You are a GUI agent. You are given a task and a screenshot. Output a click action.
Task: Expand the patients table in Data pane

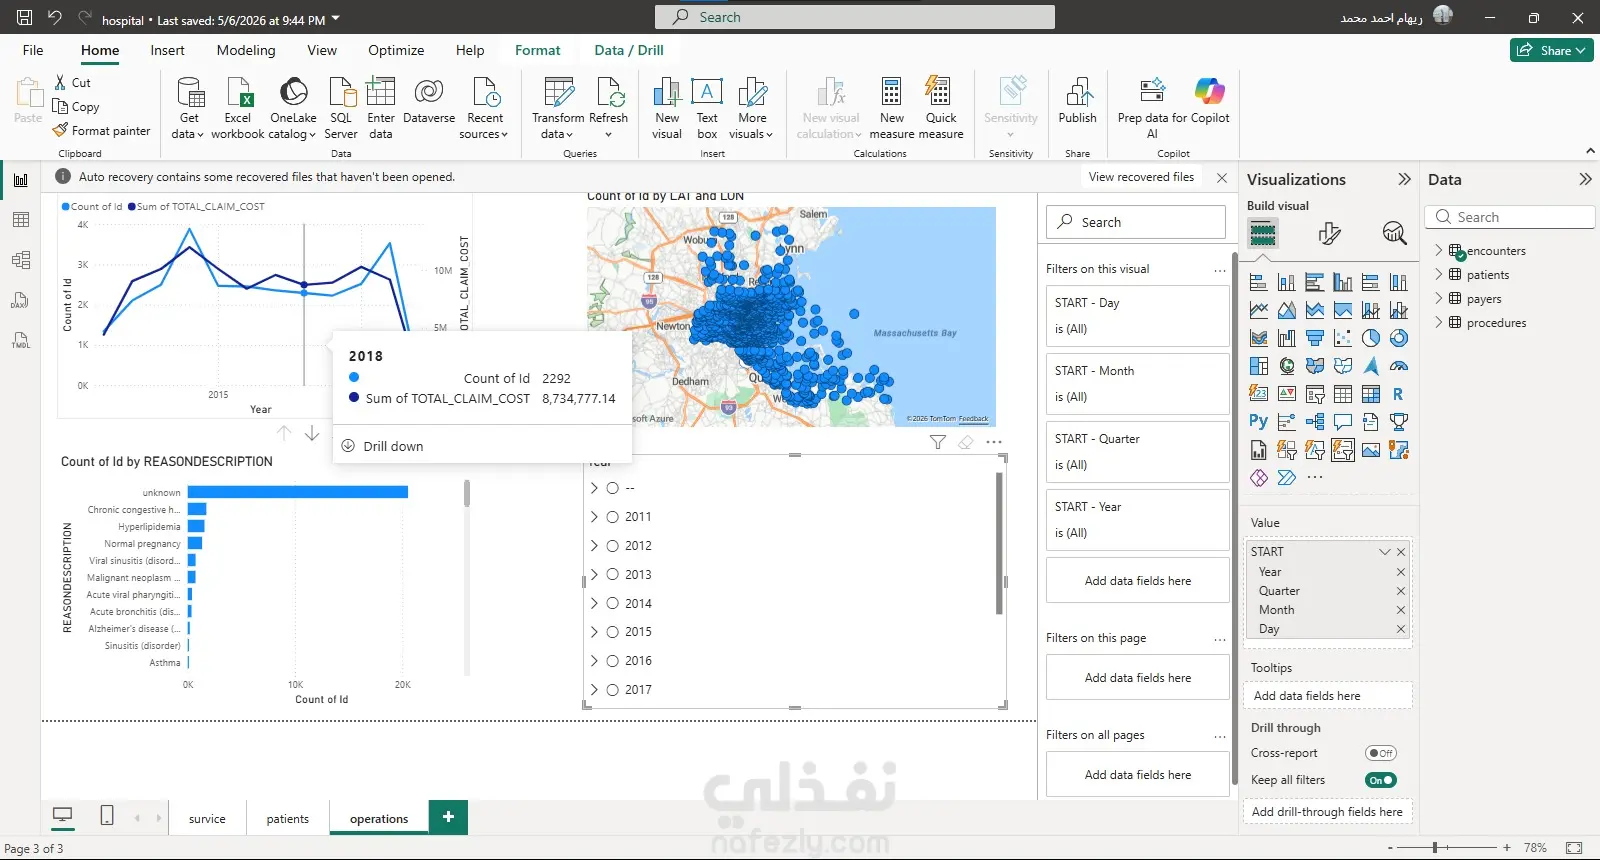(1439, 275)
